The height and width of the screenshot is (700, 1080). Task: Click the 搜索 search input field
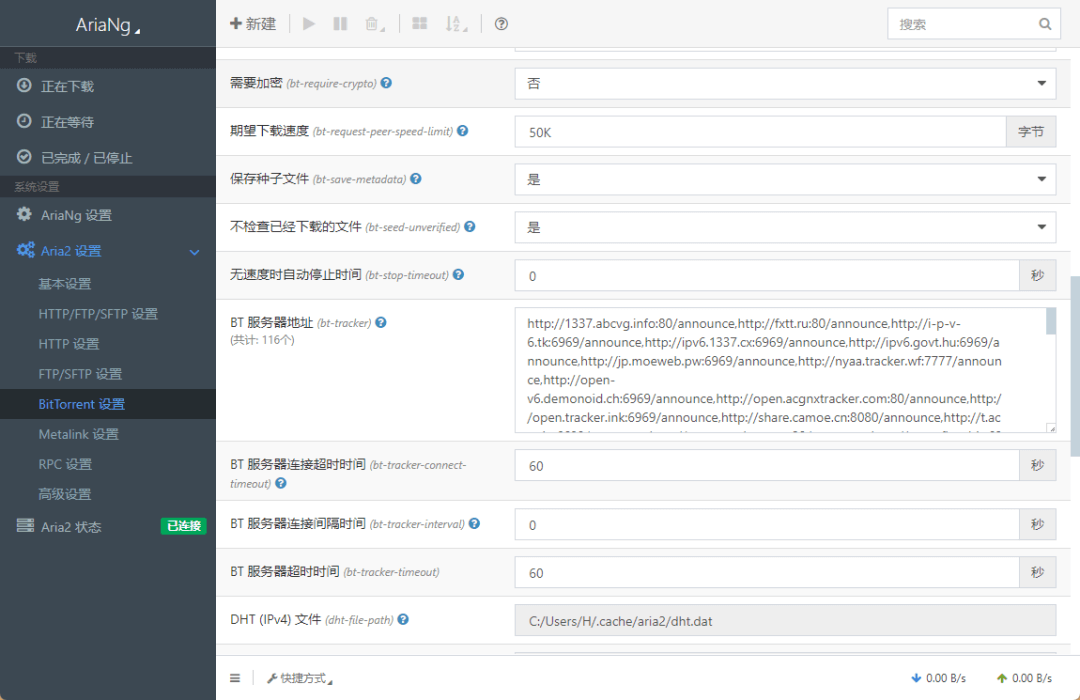pyautogui.click(x=960, y=24)
